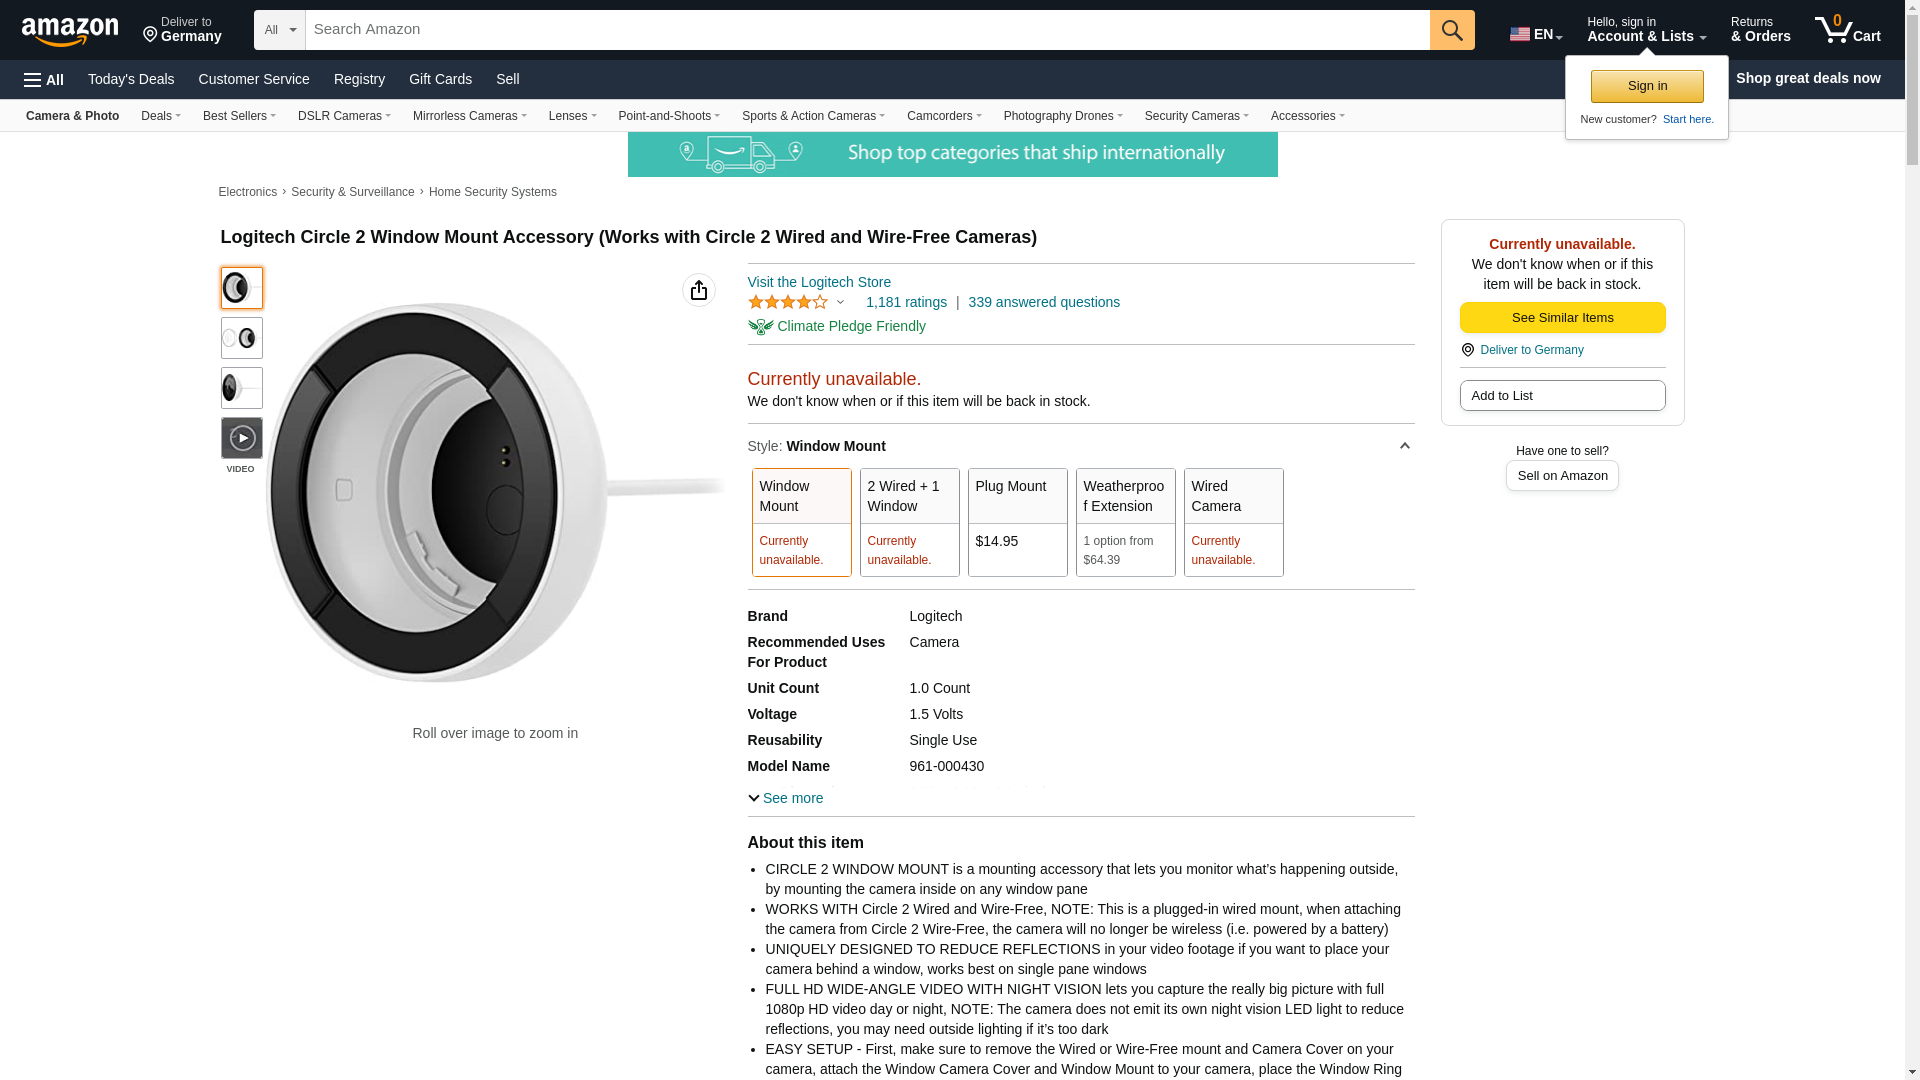Open the 339 answered questions link
The image size is (1920, 1080).
pos(1043,302)
